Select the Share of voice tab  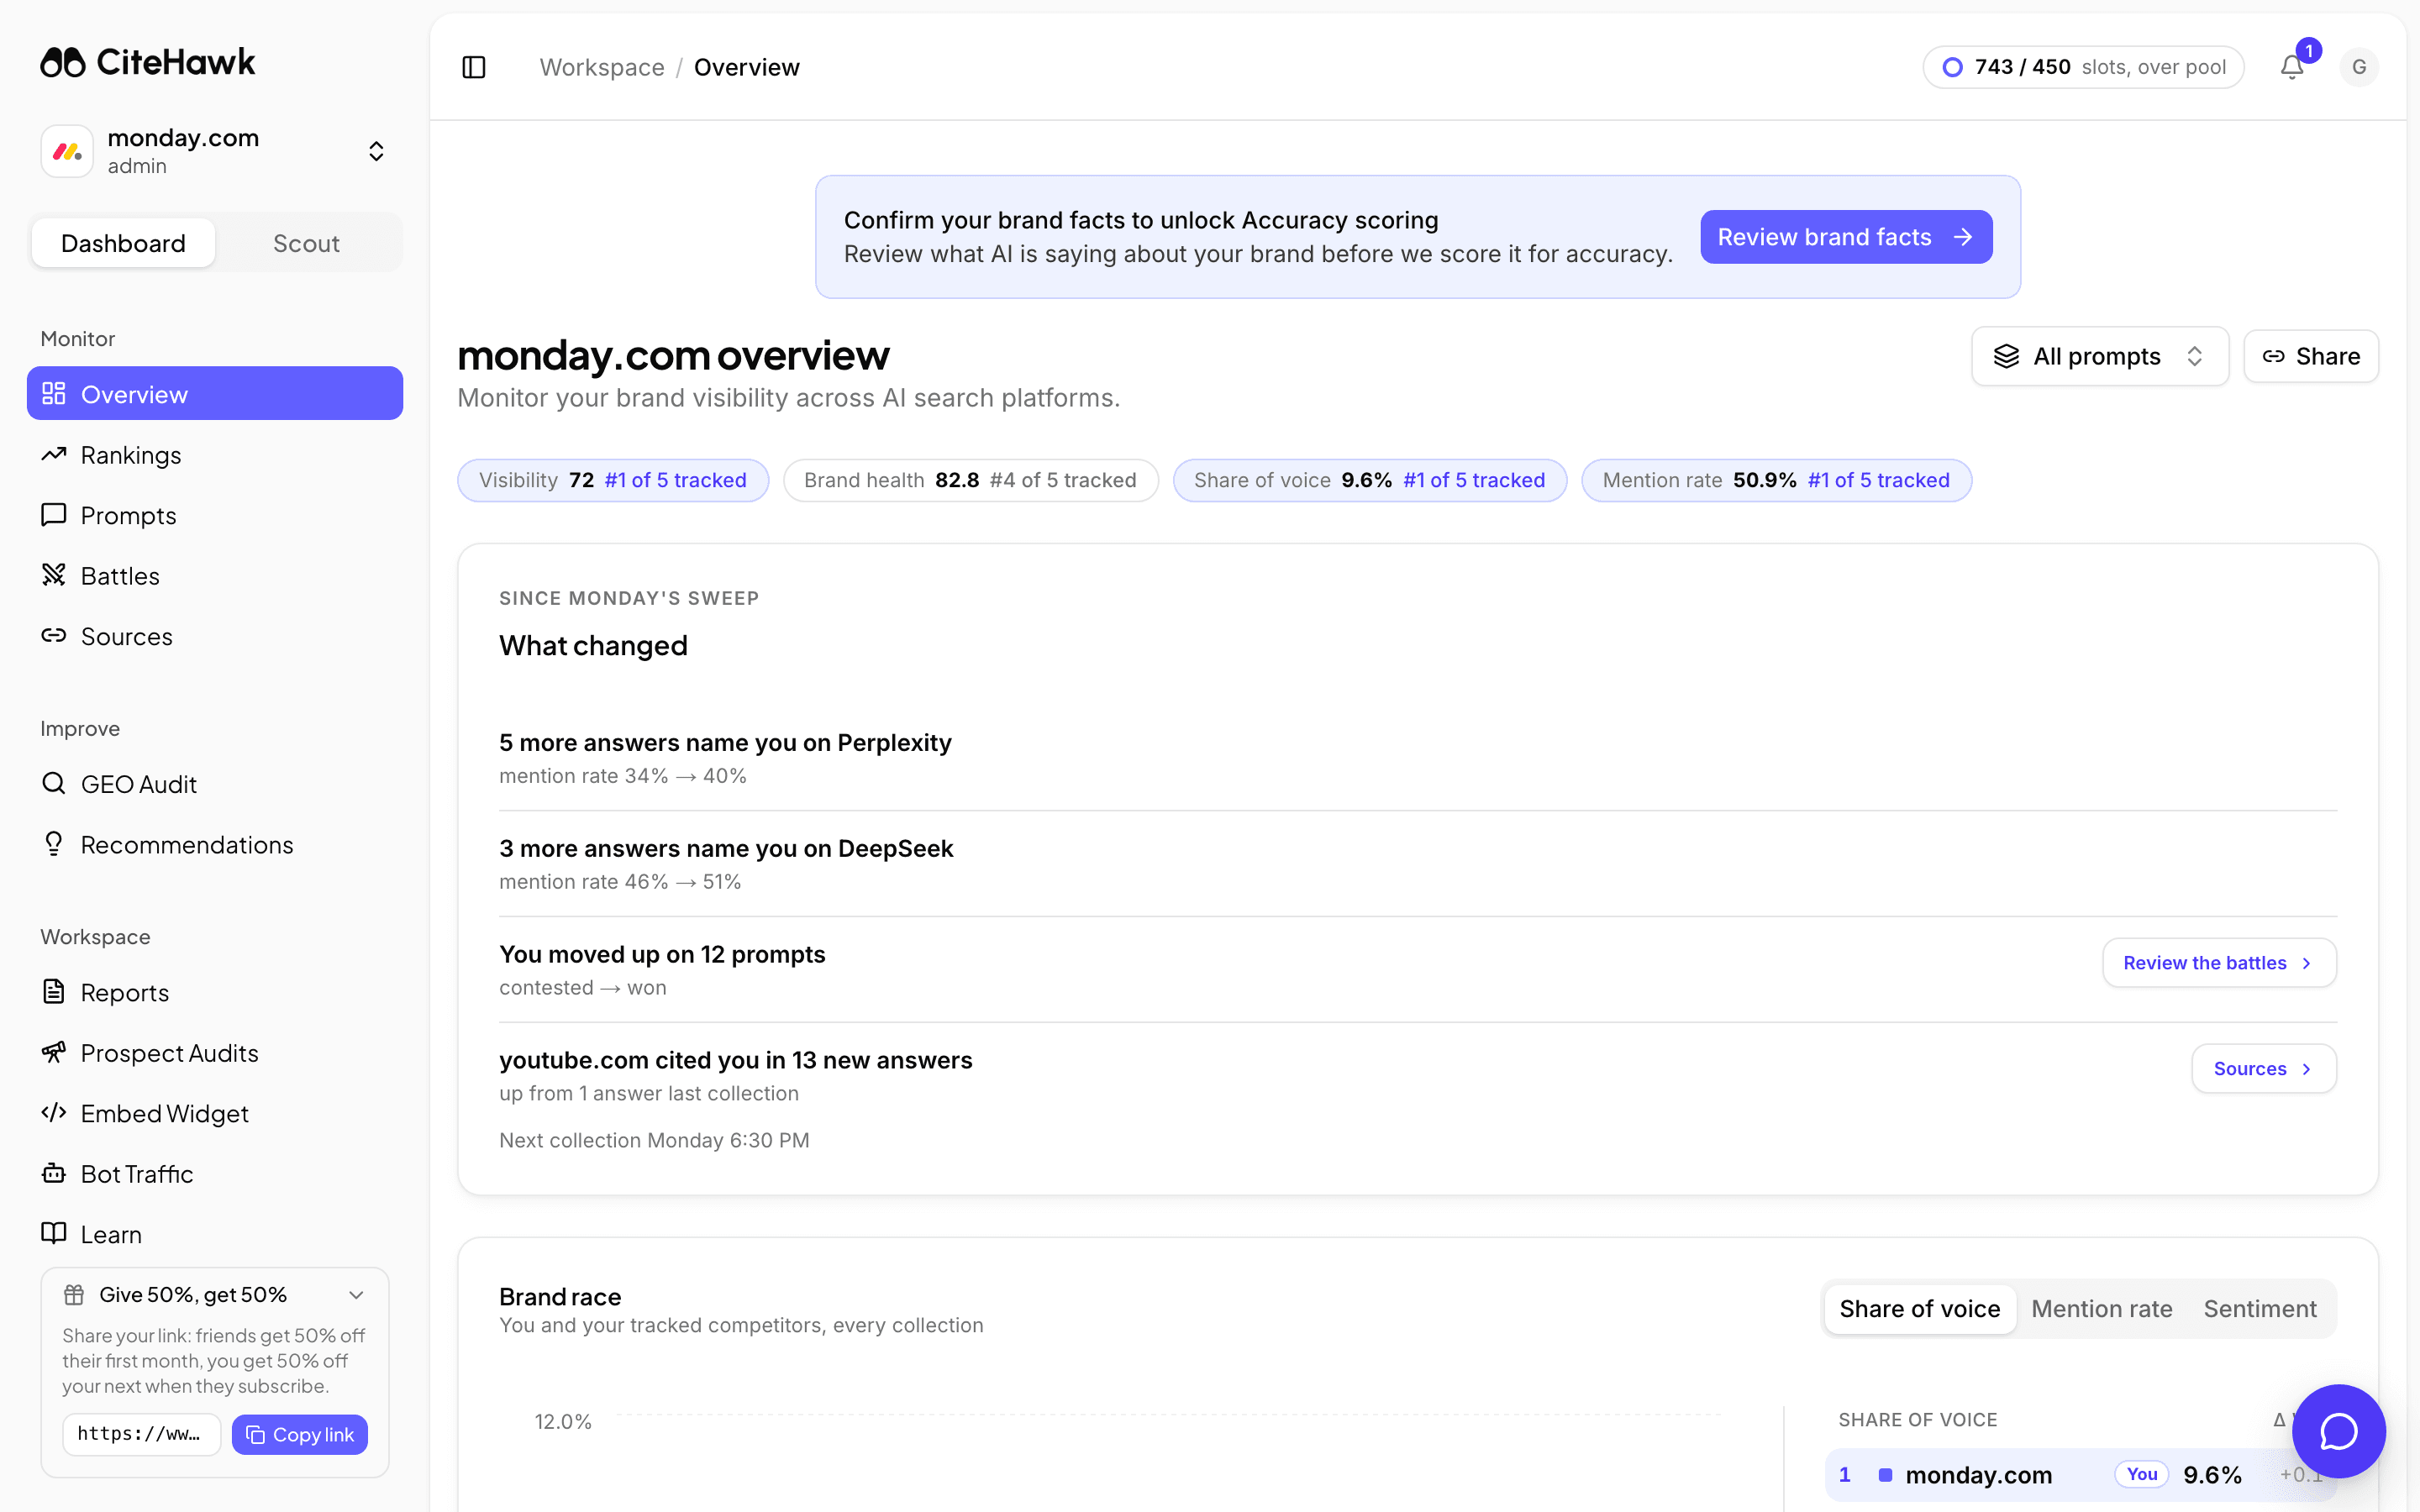(x=1919, y=1309)
